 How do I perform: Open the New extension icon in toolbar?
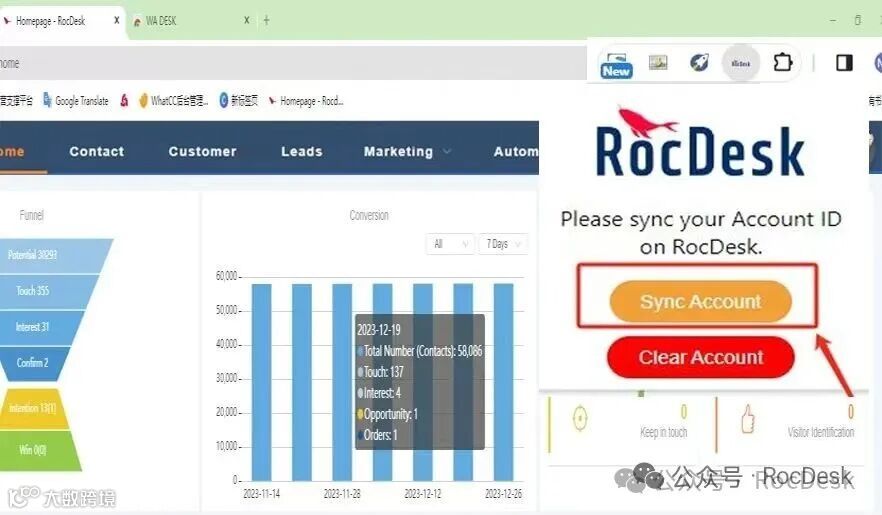[x=616, y=65]
